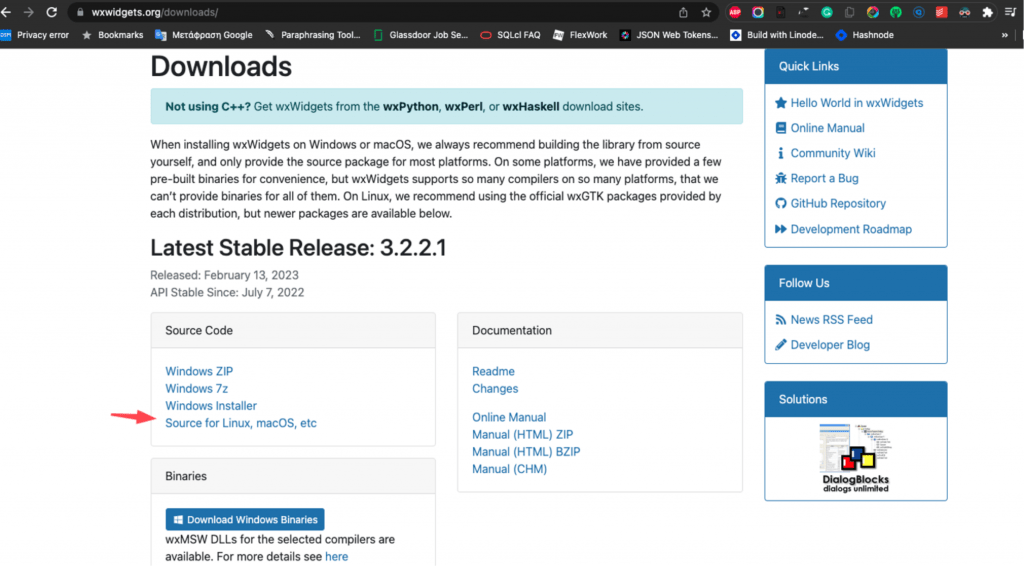The image size is (1024, 566).
Task: Show more bookmarks with double chevron
Action: tap(1004, 35)
